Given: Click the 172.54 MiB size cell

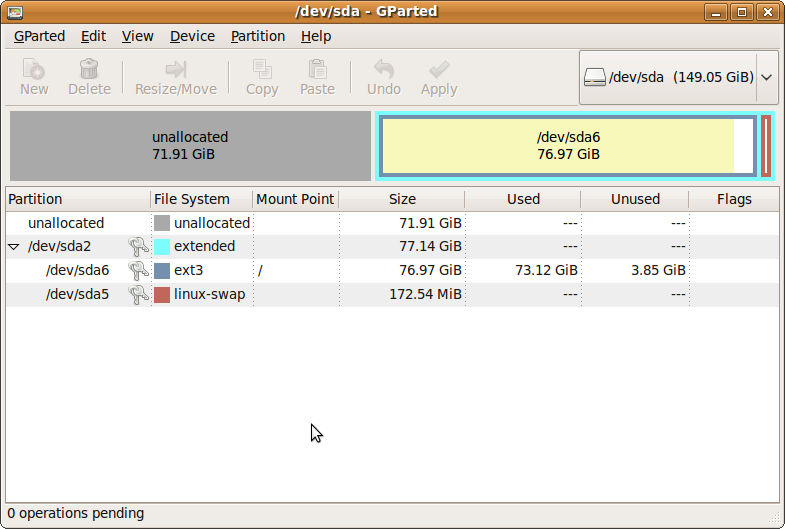Looking at the screenshot, I should 425,295.
